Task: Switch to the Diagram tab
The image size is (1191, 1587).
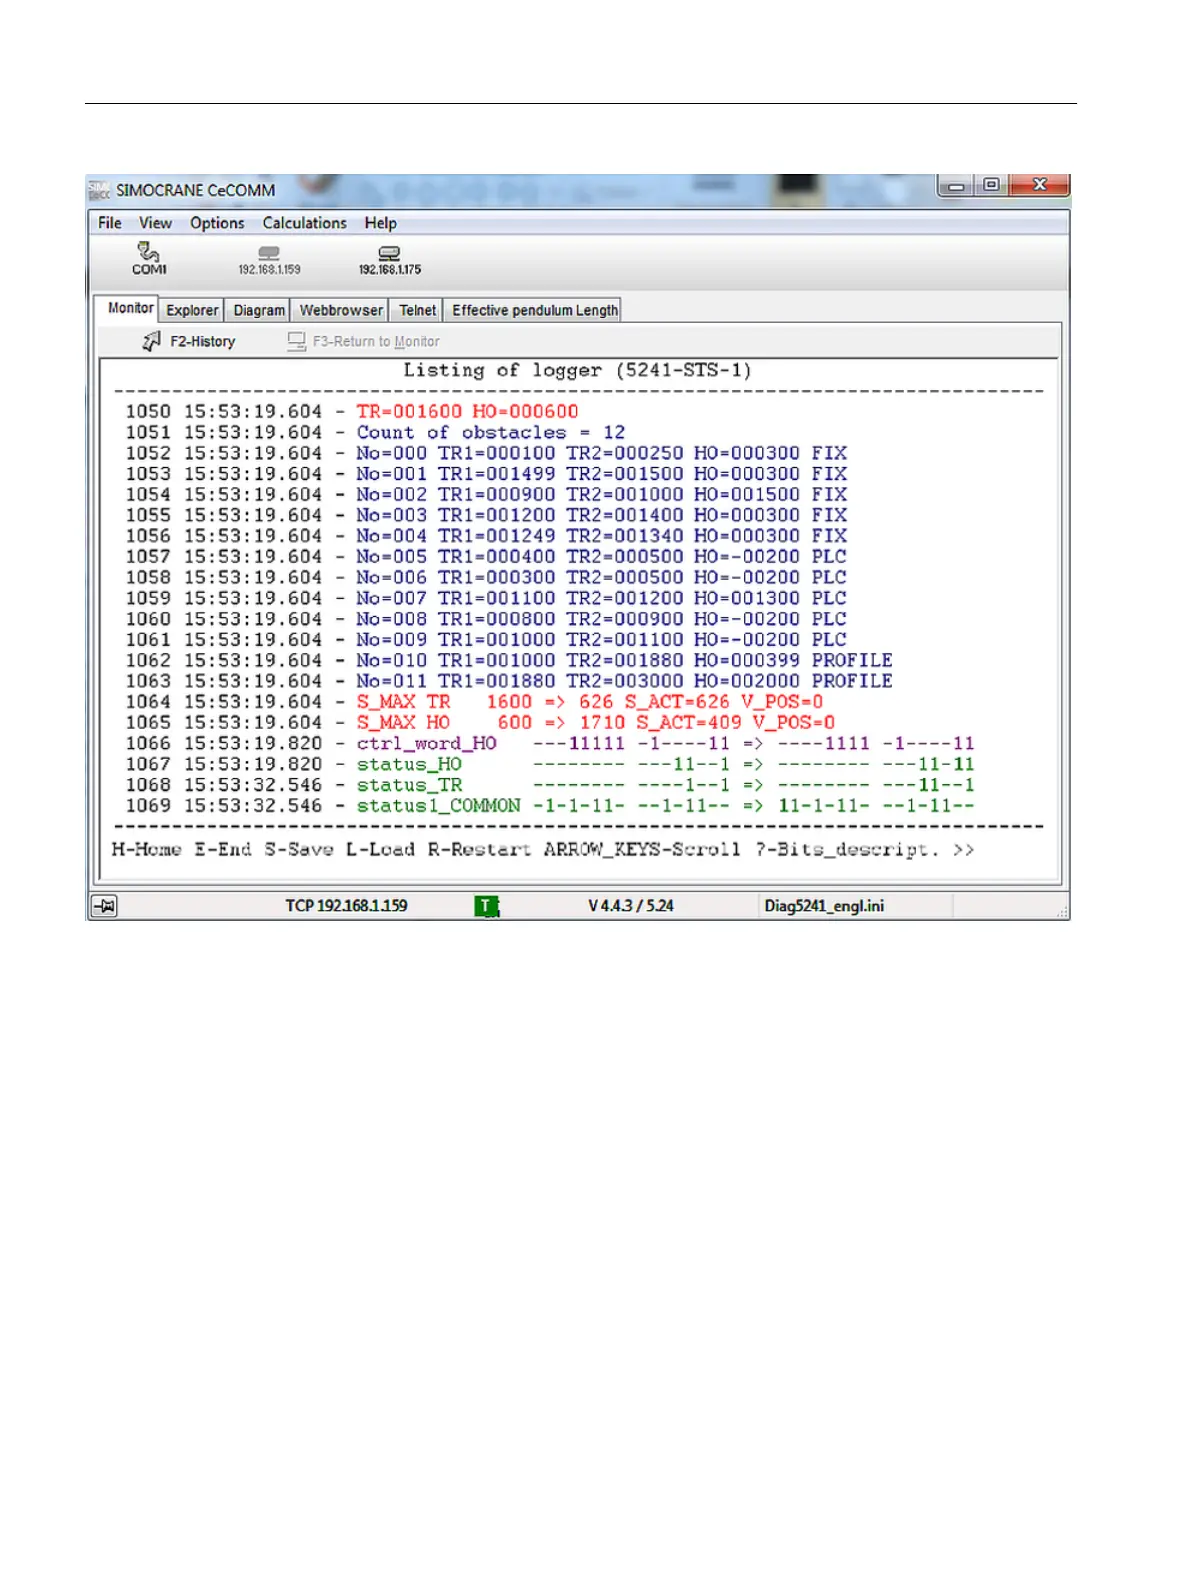Action: coord(259,310)
